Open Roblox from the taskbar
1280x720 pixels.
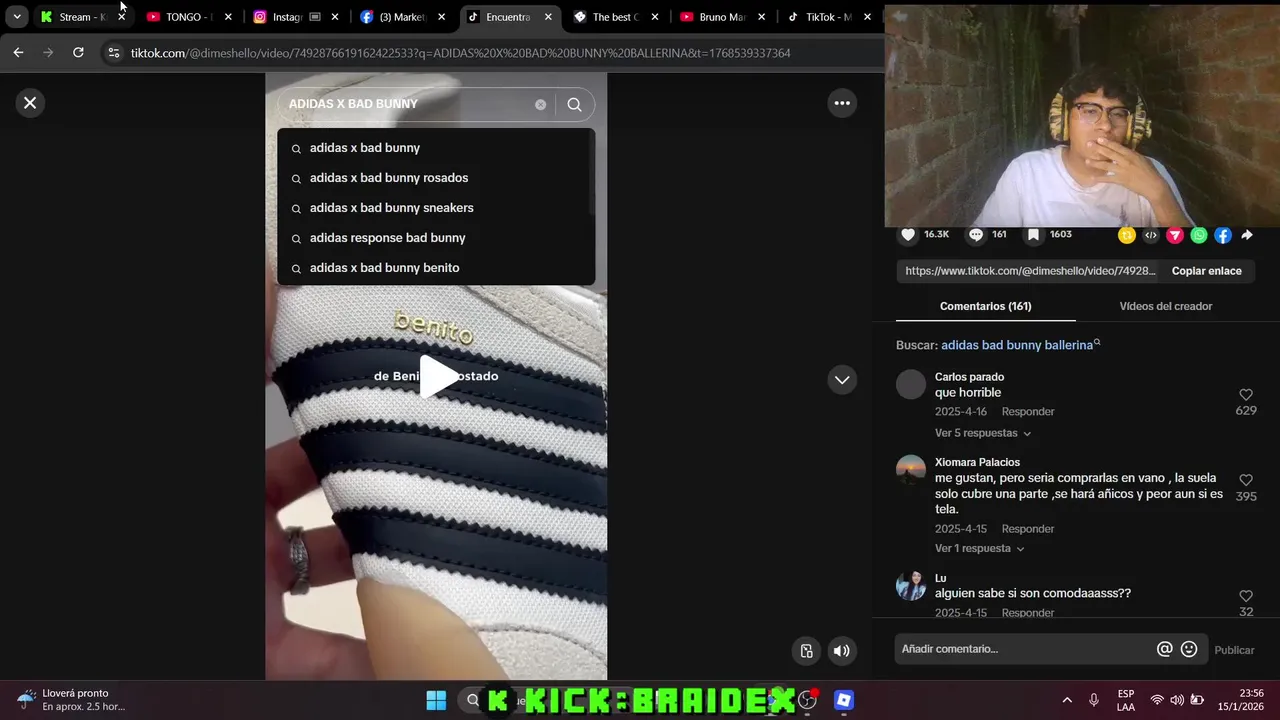(x=844, y=700)
